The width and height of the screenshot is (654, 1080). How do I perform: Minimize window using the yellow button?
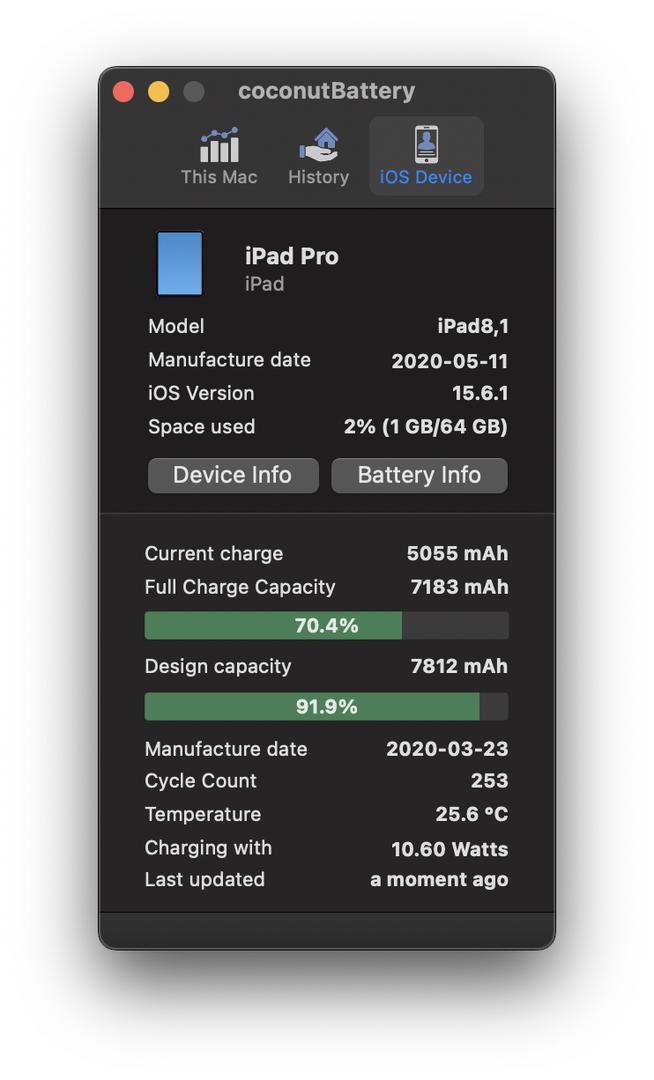click(x=158, y=92)
